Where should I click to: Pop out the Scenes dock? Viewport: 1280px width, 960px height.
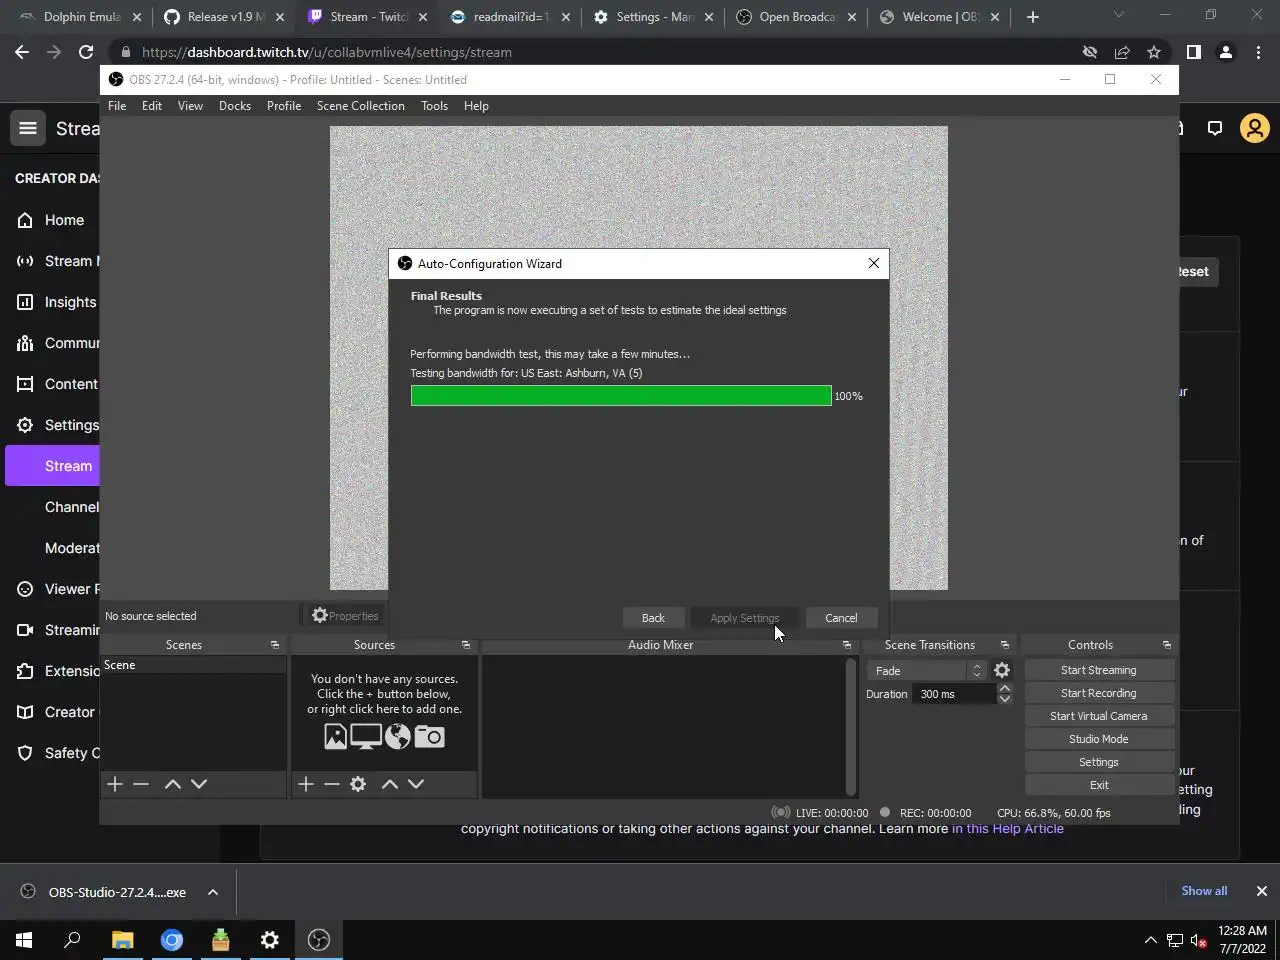tap(275, 645)
